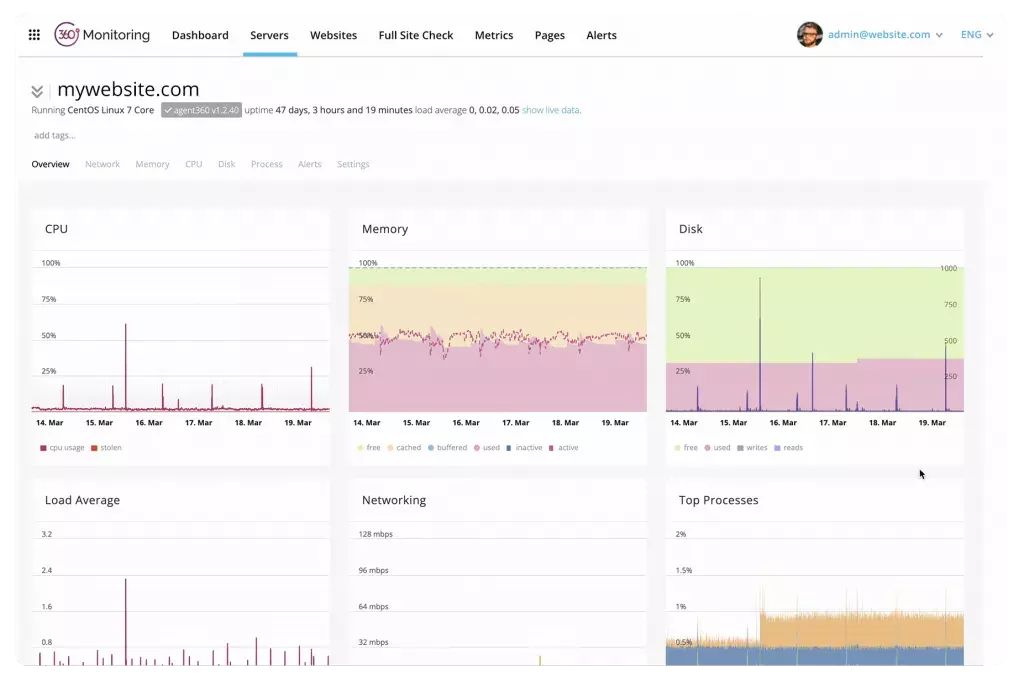The height and width of the screenshot is (686, 1024).
Task: Click the show live data link
Action: (551, 110)
